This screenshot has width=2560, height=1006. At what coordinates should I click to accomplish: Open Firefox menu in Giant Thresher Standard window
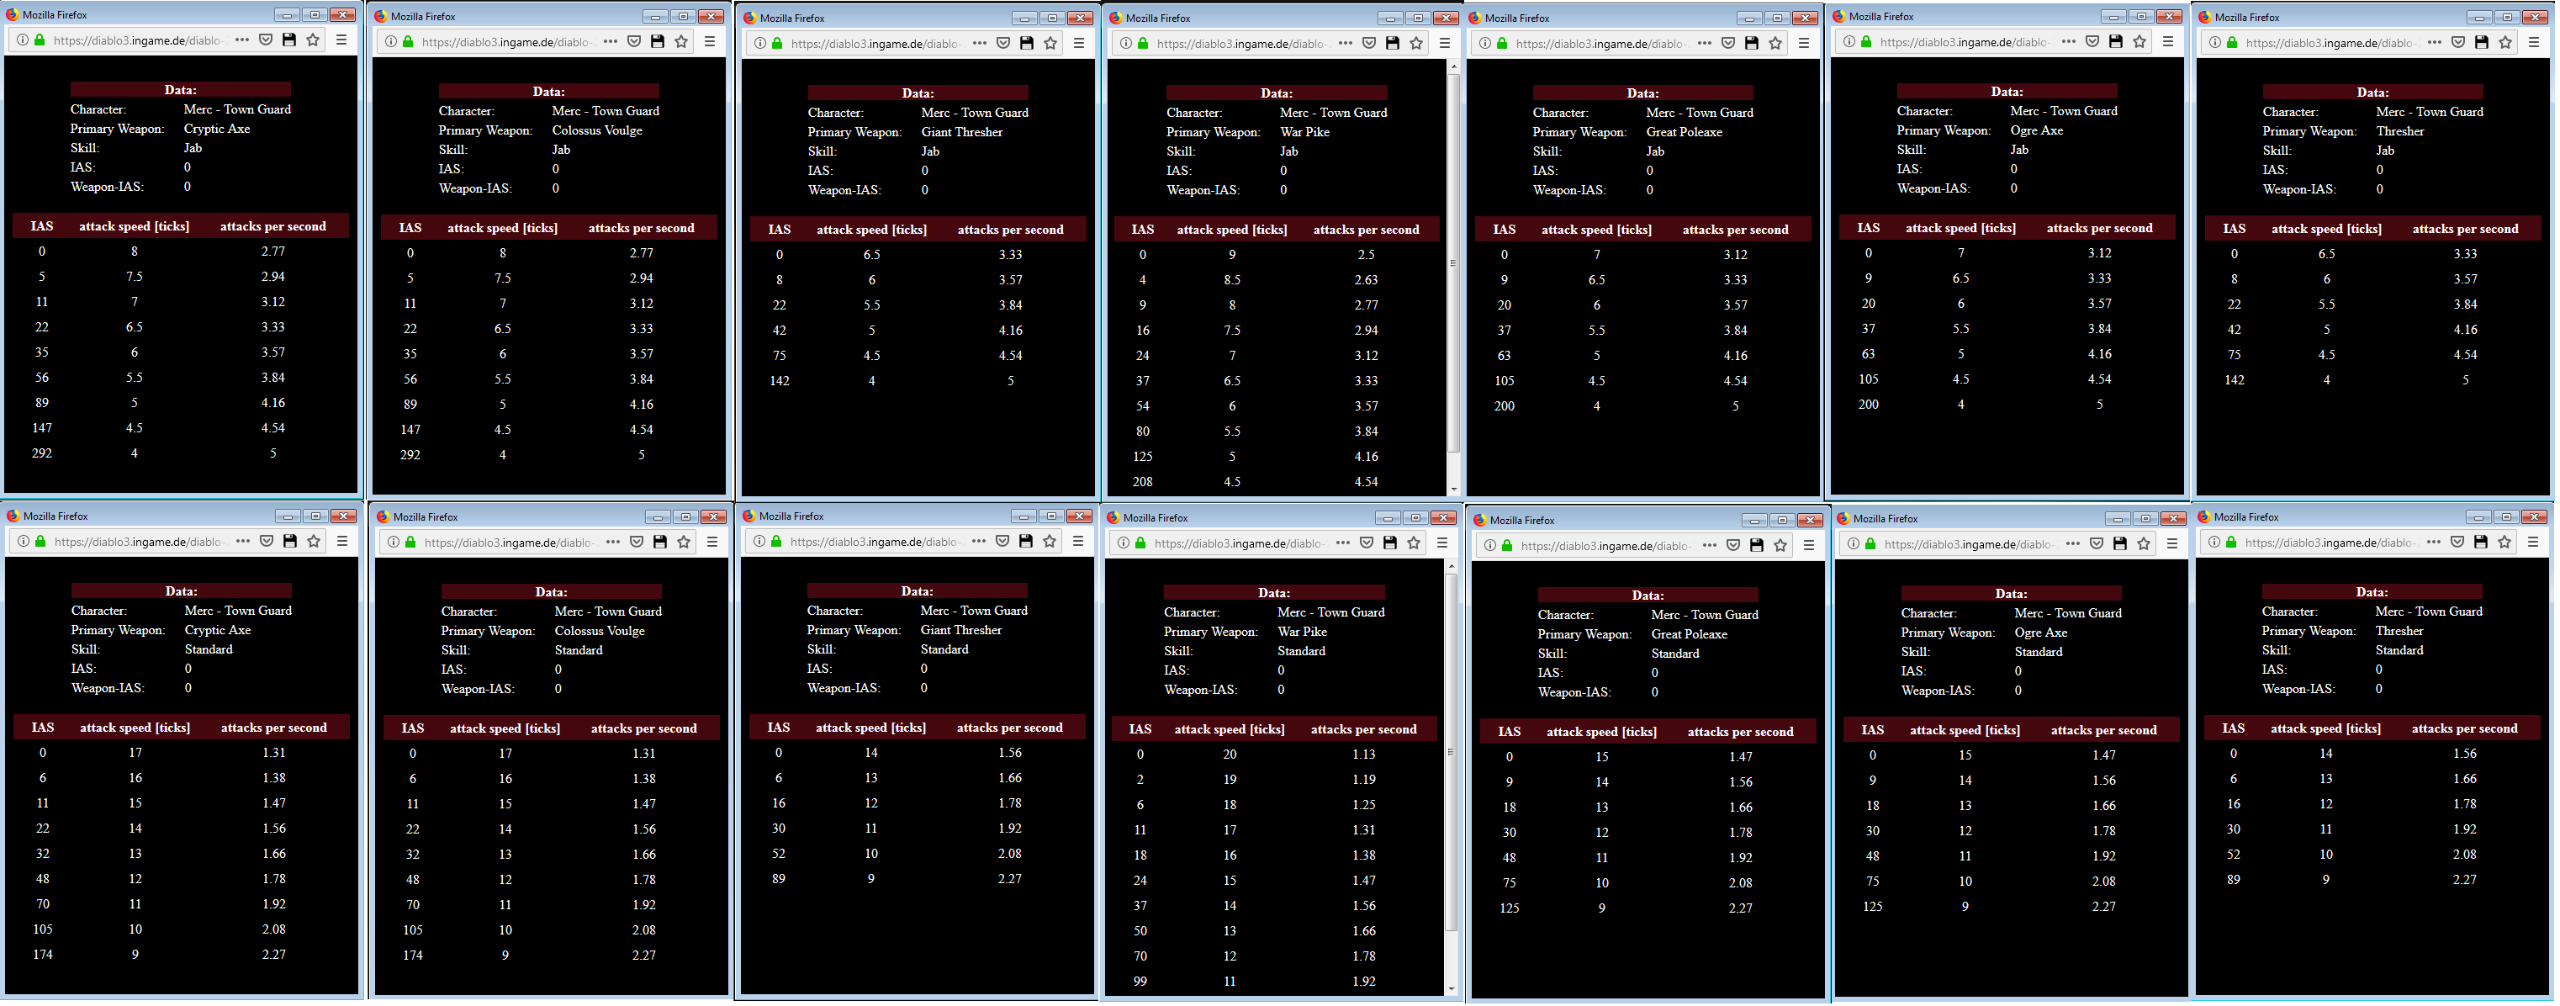(1077, 541)
